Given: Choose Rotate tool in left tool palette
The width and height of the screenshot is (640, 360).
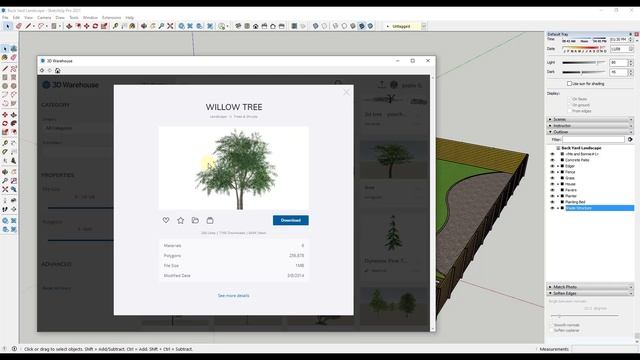Looking at the screenshot, I should 4,123.
